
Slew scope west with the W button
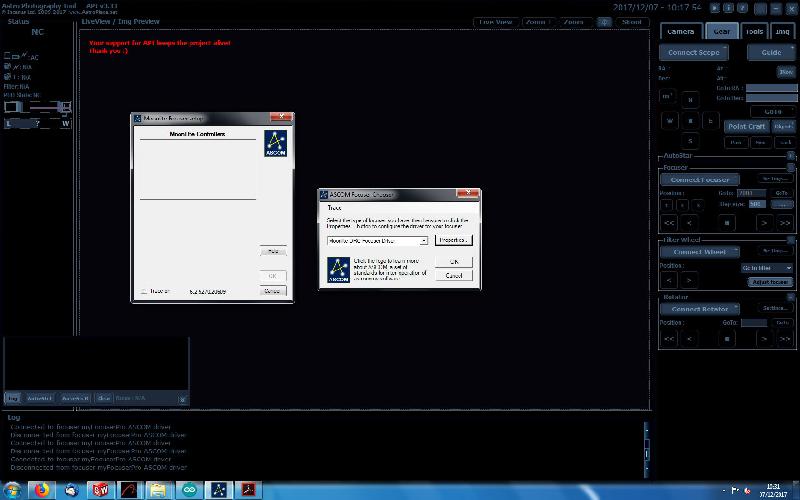click(x=670, y=121)
